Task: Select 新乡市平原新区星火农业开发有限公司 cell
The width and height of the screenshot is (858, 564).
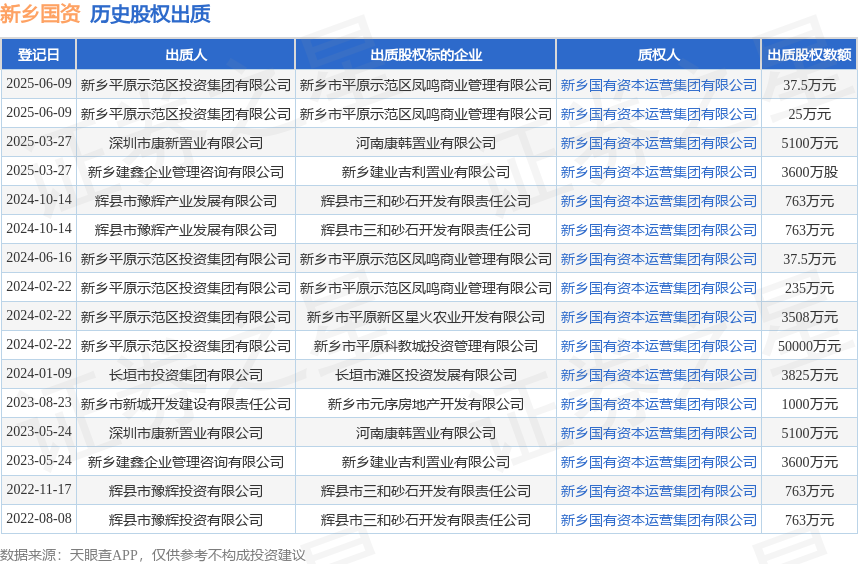Action: pyautogui.click(x=426, y=317)
